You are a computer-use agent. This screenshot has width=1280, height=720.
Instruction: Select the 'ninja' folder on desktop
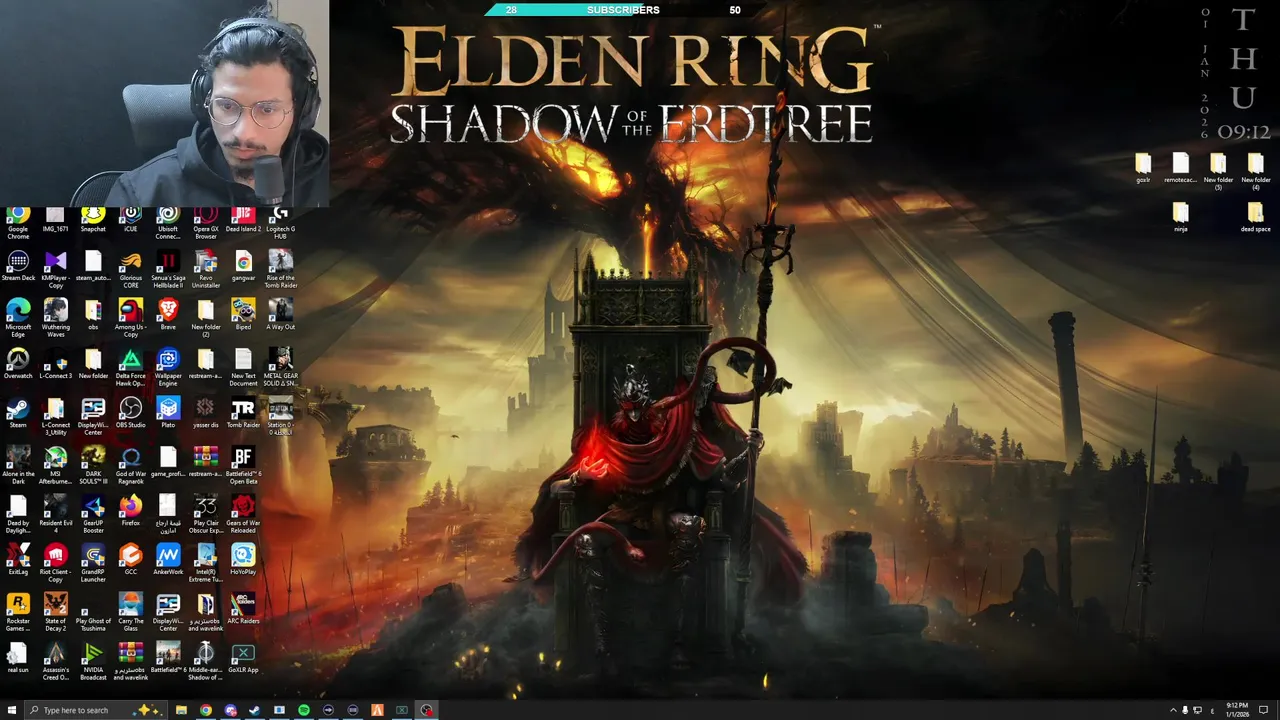click(x=1181, y=217)
